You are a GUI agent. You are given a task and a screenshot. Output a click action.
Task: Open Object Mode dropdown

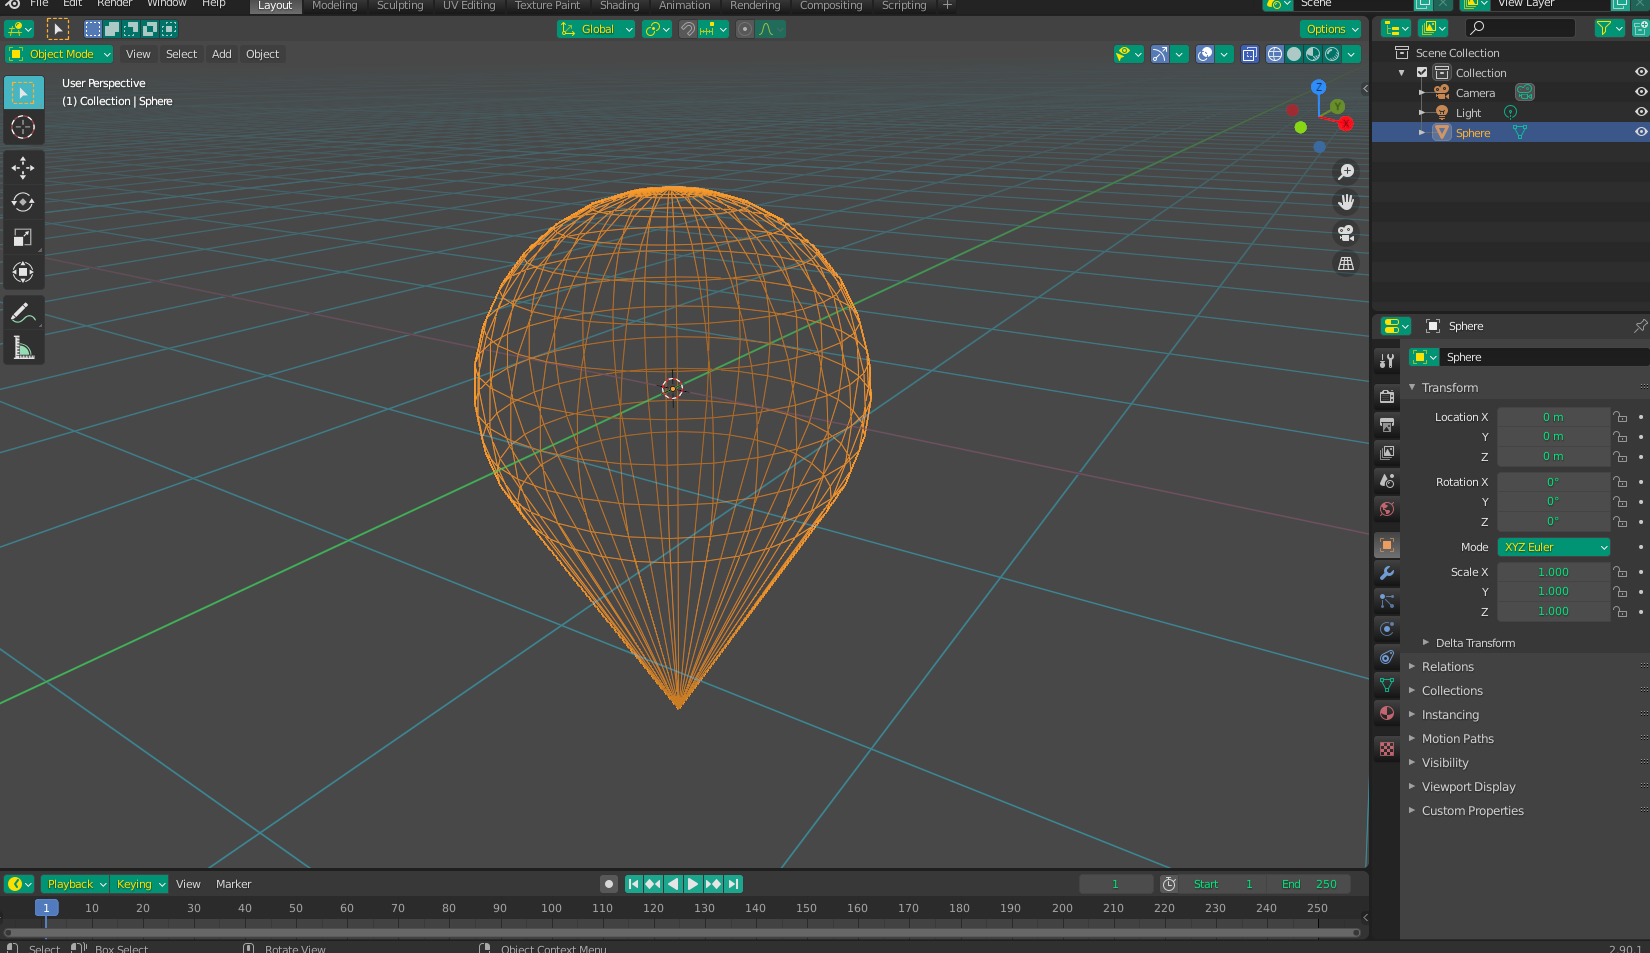coord(59,54)
